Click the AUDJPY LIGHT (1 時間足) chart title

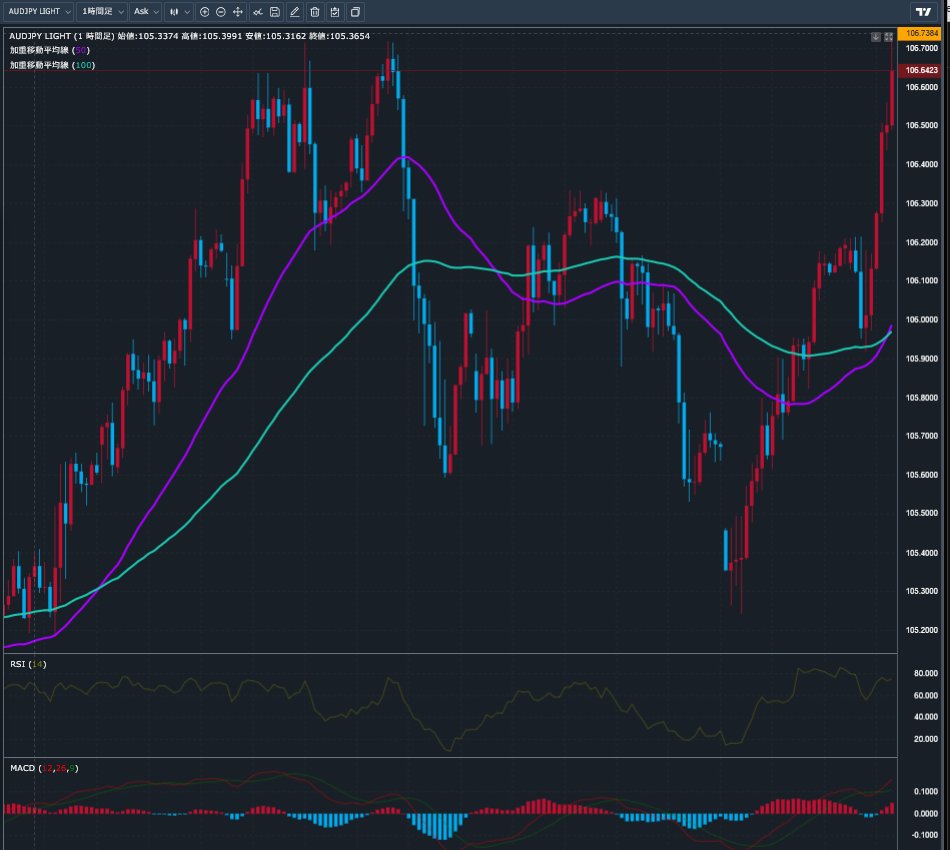coord(62,36)
